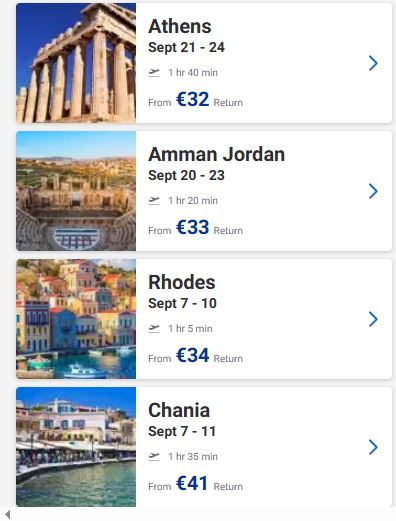
Task: Click the plane icon on Athens card
Action: [154, 72]
